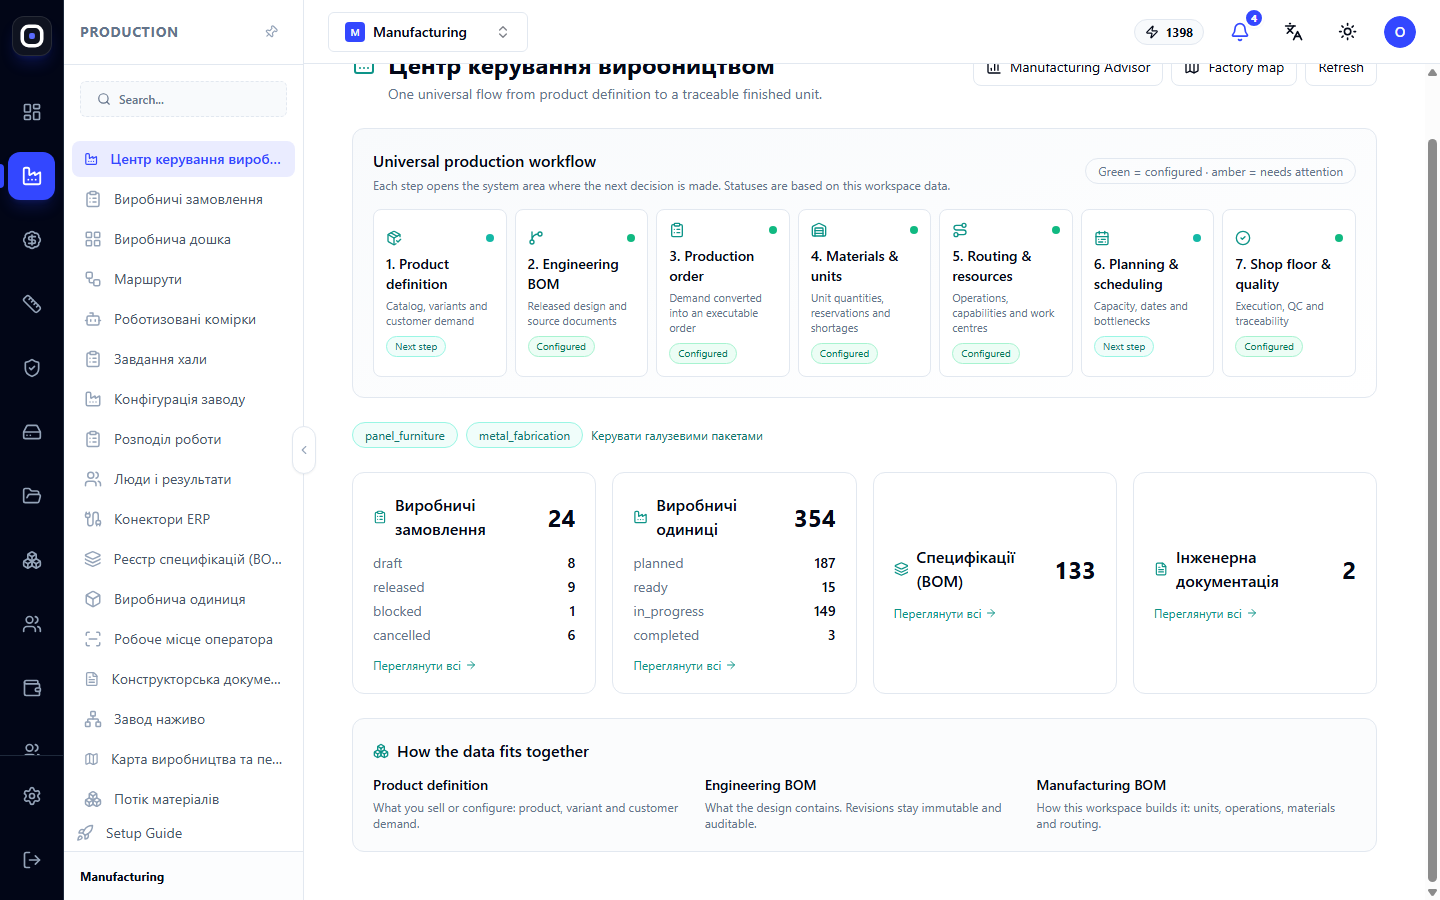Screen dimensions: 1440x900
Task: Click the logout icon at rail bottom
Action: (x=32, y=860)
